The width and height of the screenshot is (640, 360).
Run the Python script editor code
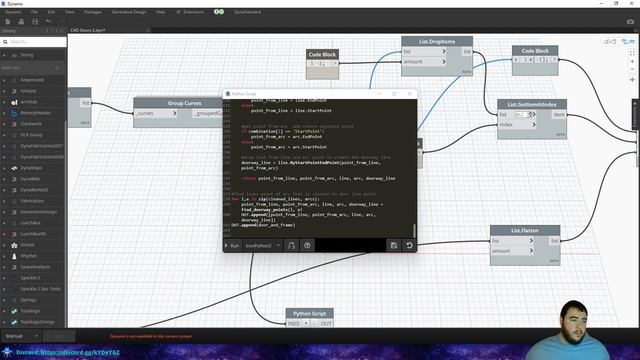232,245
